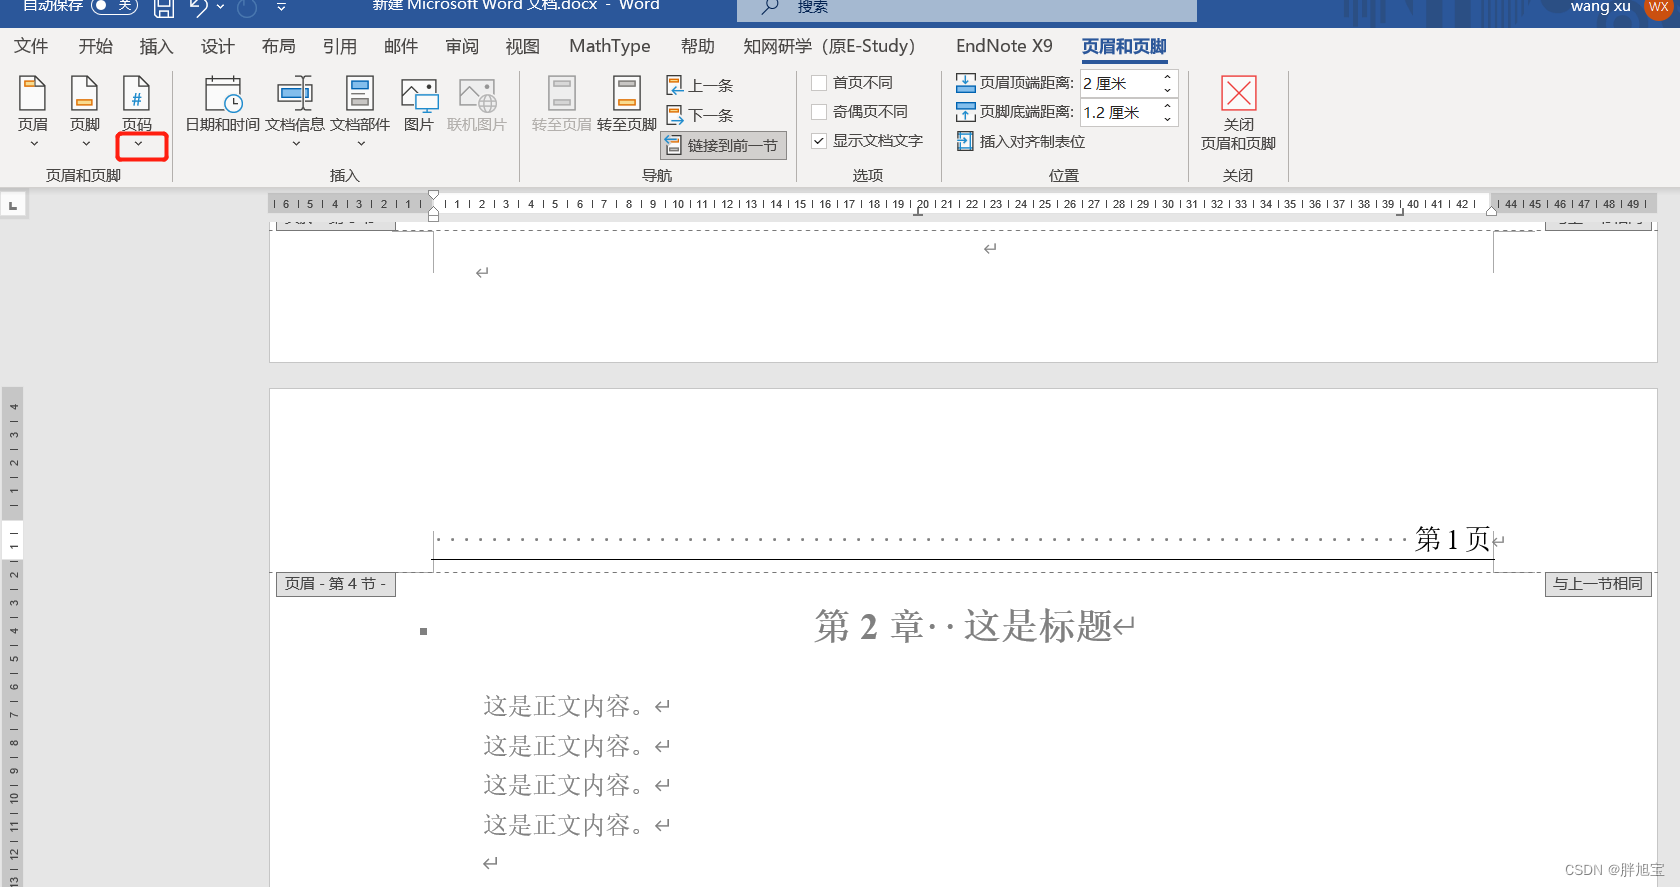Open the Undo history dropdown arrow
The height and width of the screenshot is (887, 1680).
pos(220,7)
